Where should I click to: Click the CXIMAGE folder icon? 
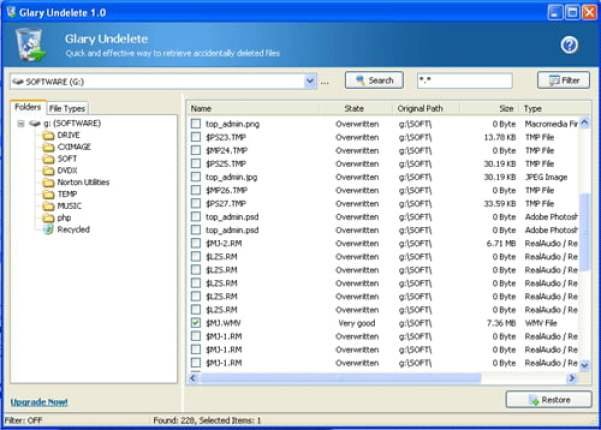(x=48, y=147)
